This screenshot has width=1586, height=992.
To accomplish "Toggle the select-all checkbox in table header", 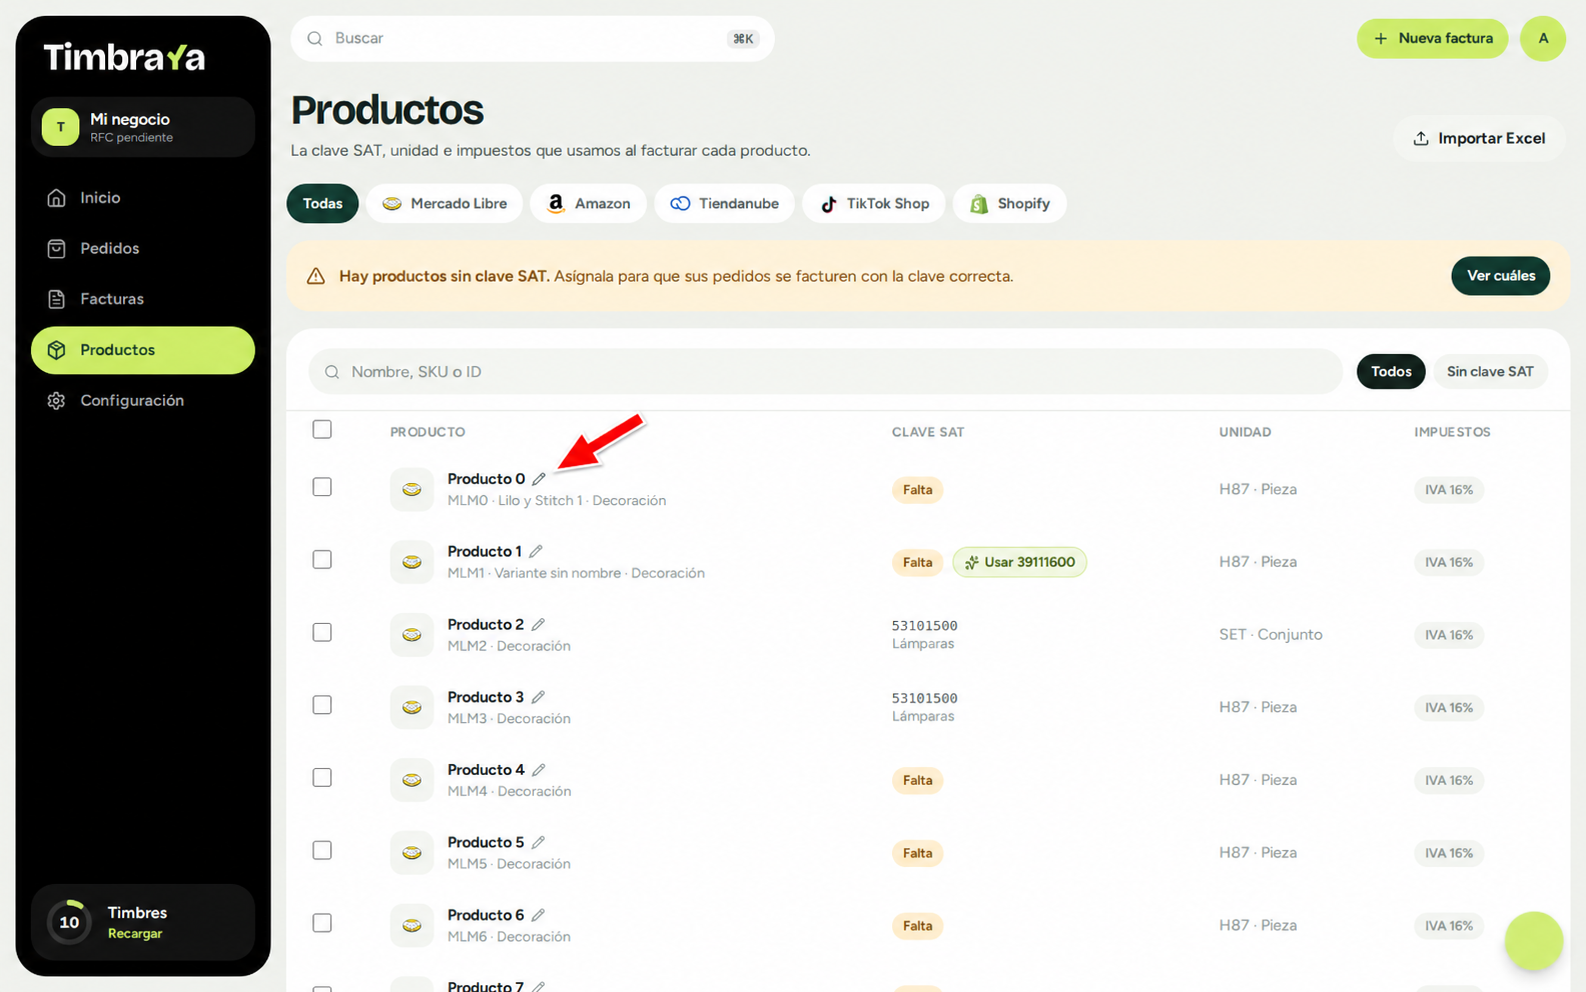I will (322, 429).
